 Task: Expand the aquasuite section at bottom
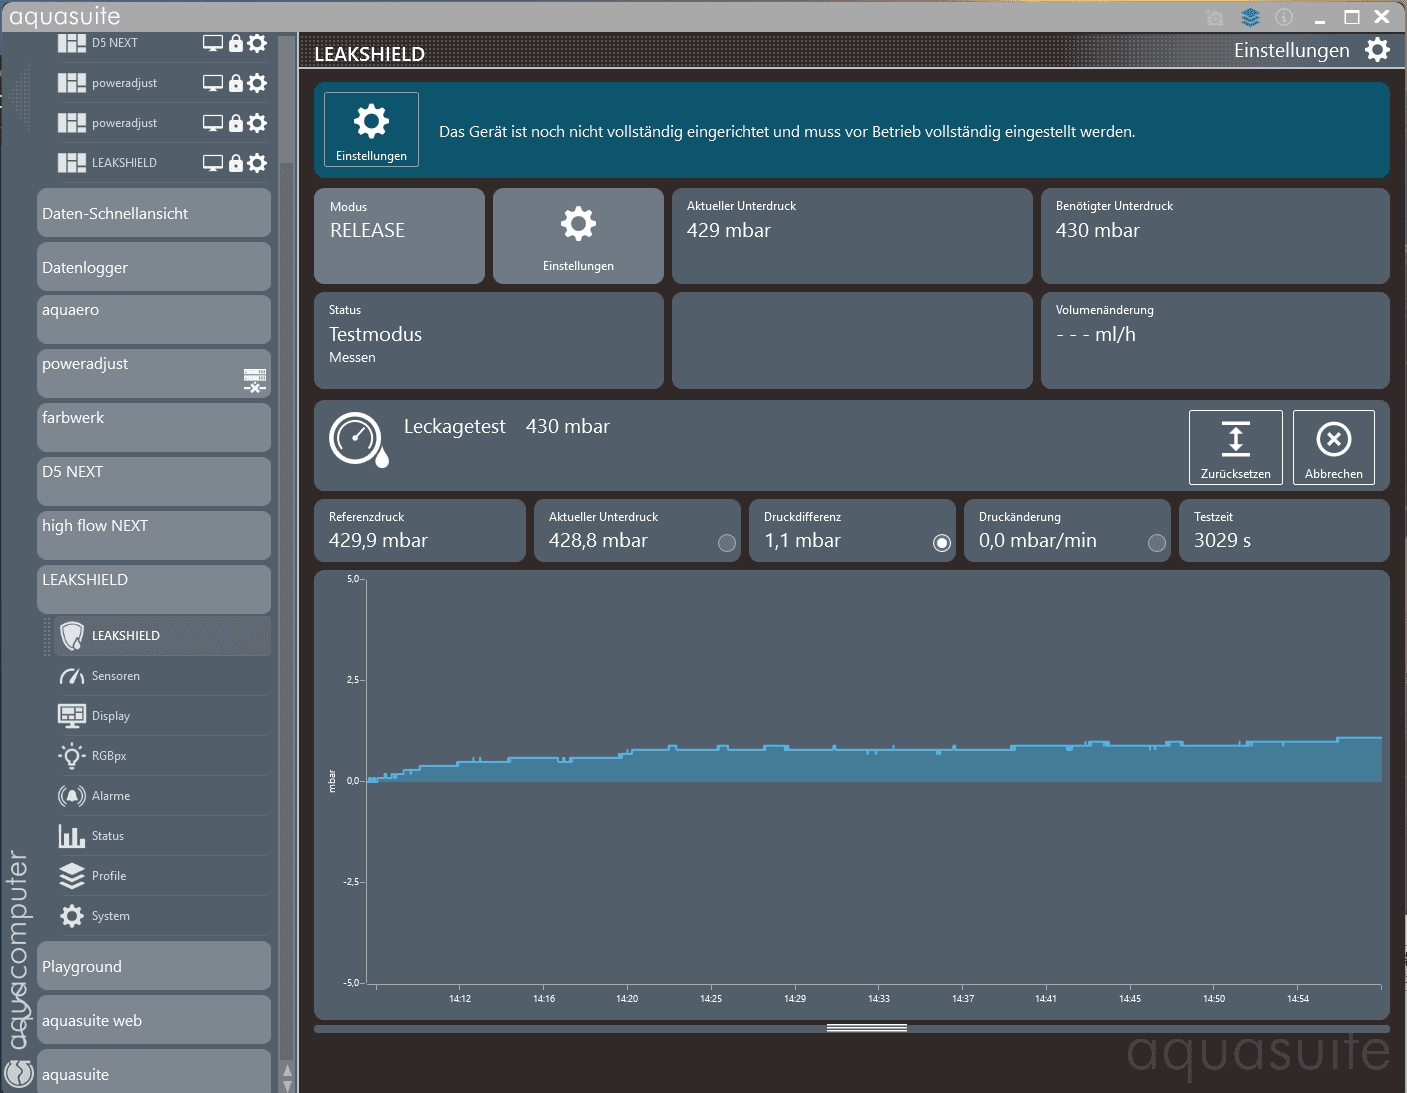click(154, 1071)
